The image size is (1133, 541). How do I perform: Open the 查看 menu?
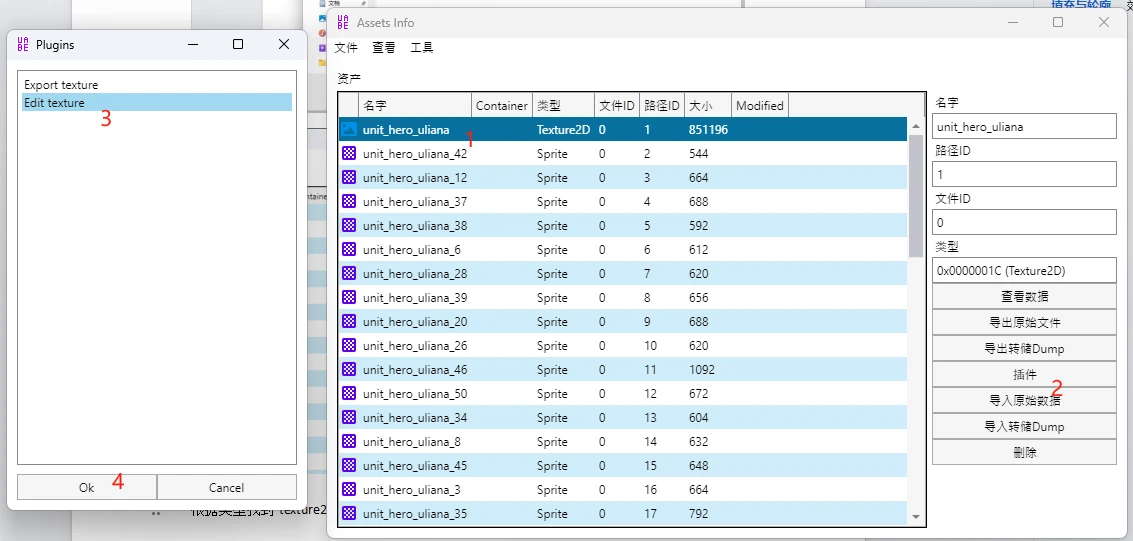click(x=384, y=48)
